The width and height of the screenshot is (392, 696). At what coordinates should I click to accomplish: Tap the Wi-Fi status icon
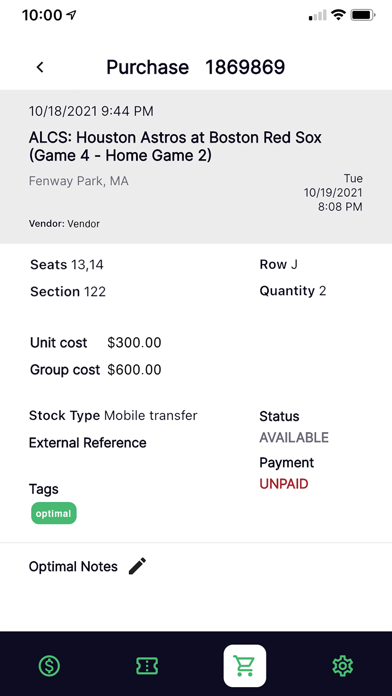point(338,16)
